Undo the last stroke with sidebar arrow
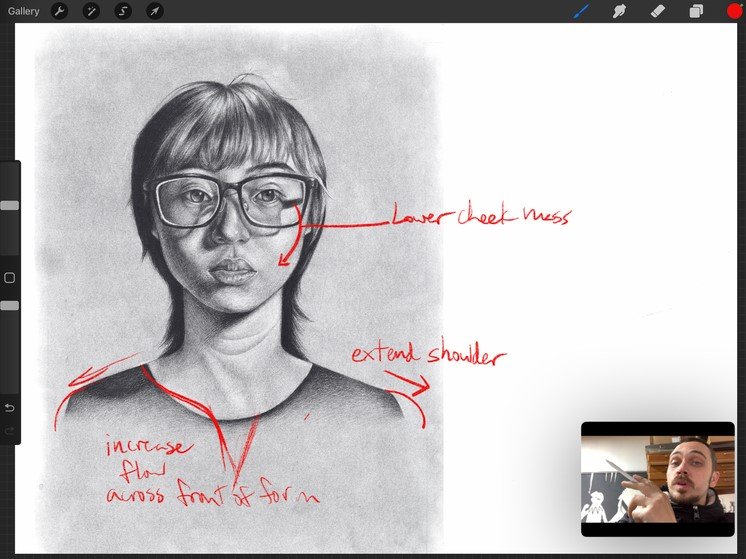This screenshot has width=746, height=559. pyautogui.click(x=10, y=408)
